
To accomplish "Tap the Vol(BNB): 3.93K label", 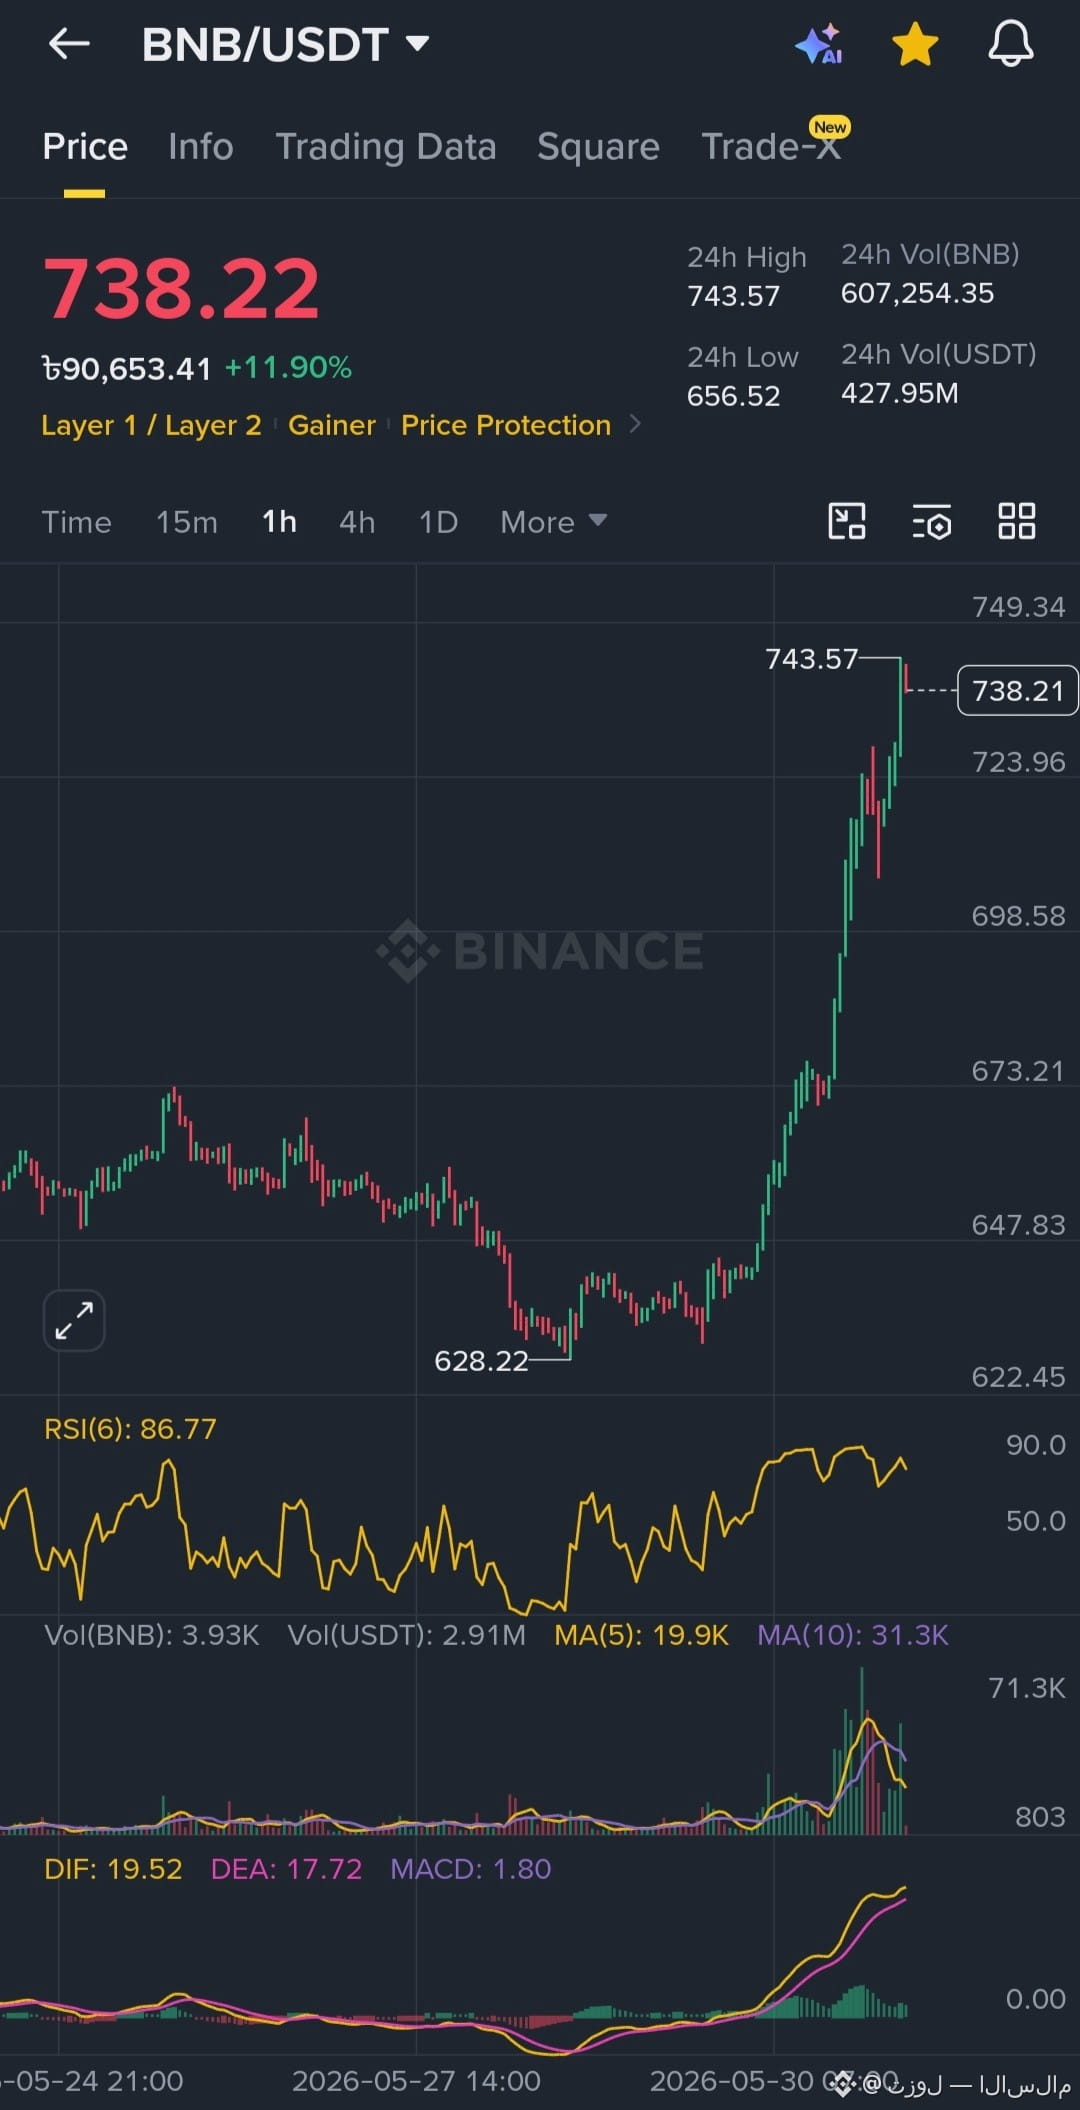I will click(152, 1635).
